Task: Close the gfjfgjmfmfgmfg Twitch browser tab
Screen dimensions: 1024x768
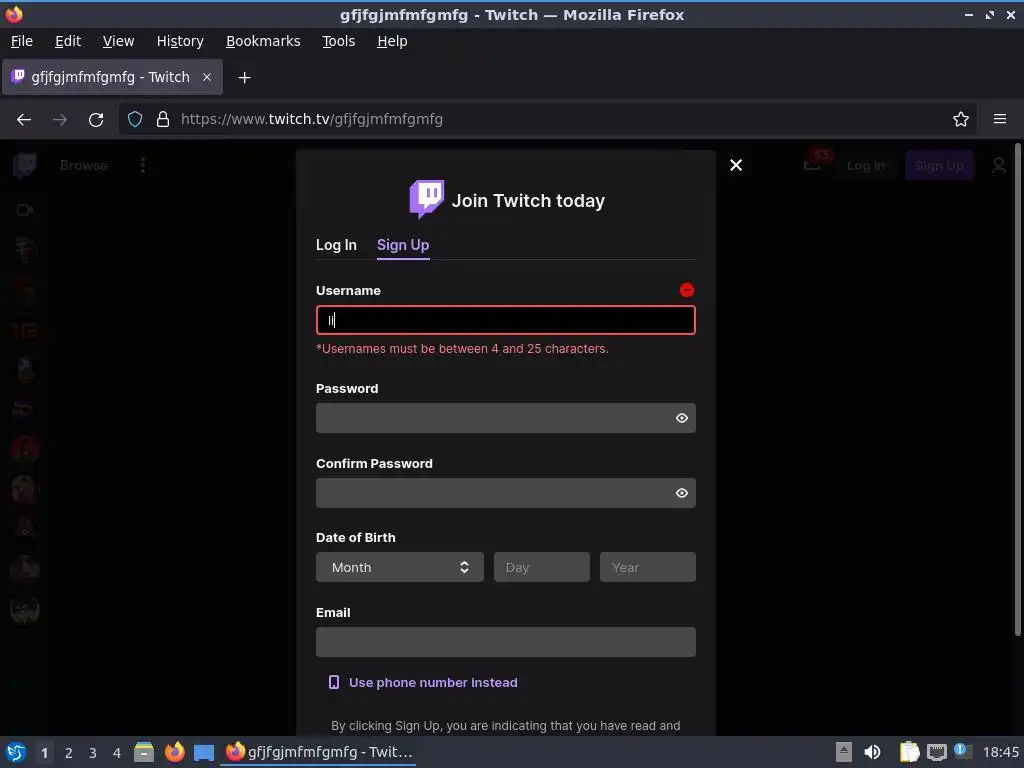Action: tap(206, 77)
